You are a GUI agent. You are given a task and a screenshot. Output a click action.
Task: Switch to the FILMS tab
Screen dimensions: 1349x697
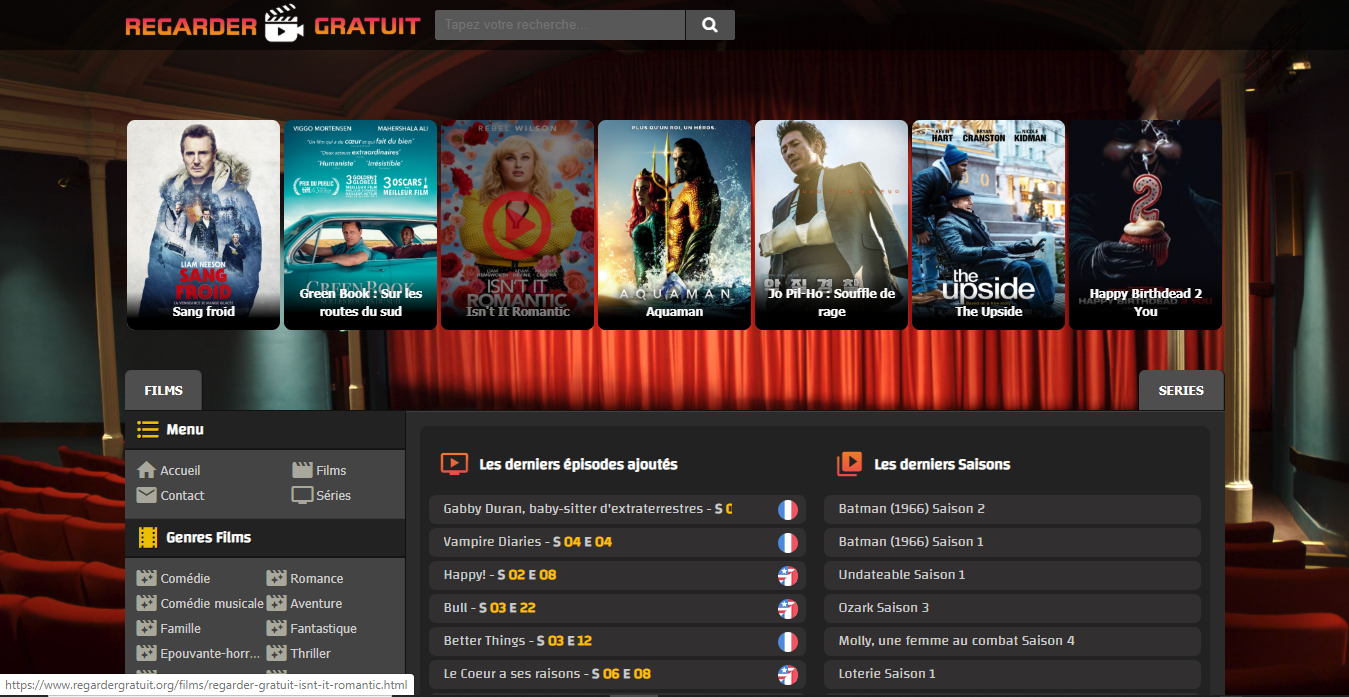pos(163,390)
